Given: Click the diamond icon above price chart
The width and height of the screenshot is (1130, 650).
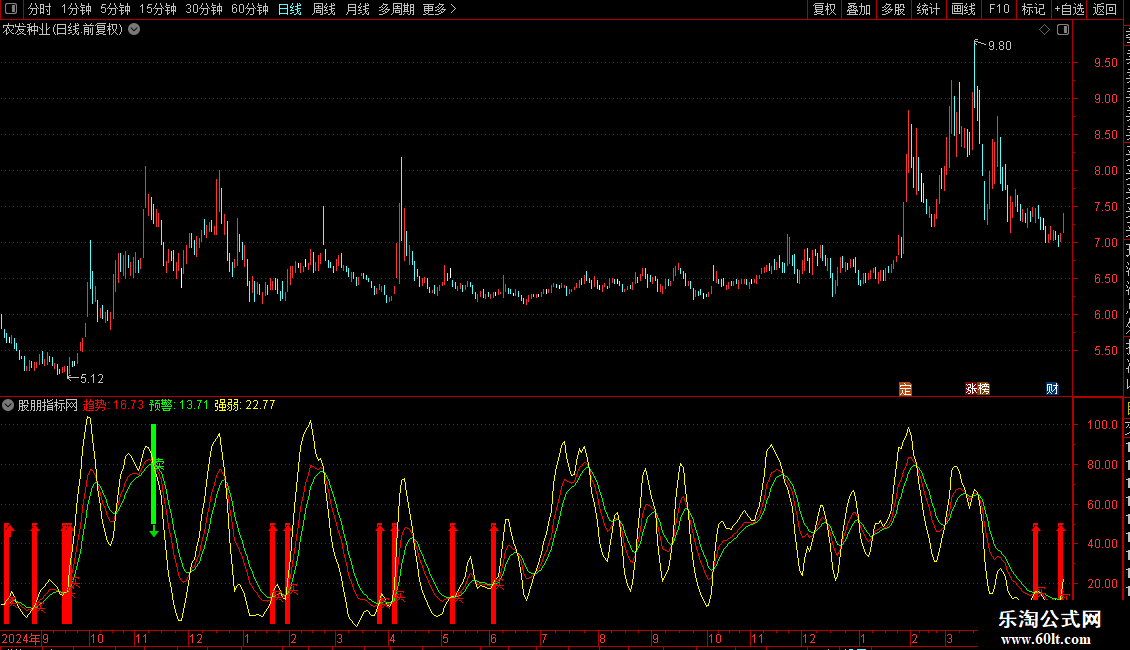Looking at the screenshot, I should (1044, 30).
